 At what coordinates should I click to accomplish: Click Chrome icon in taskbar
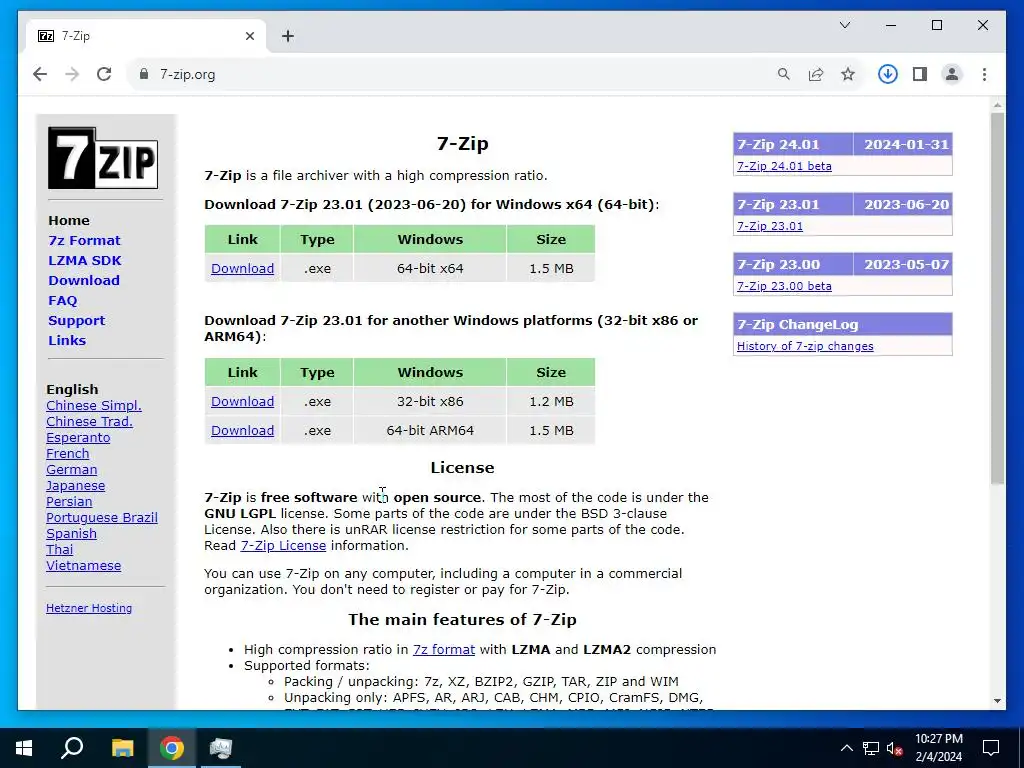172,748
